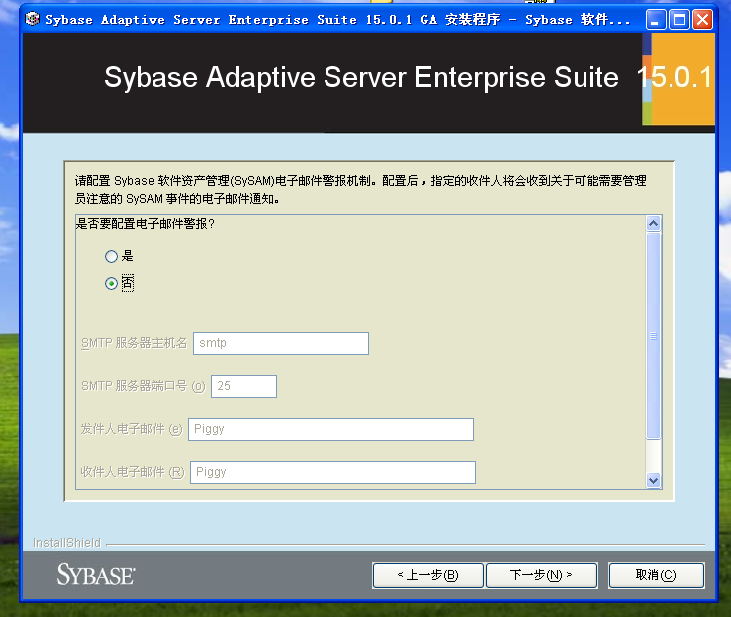
Task: Click the InstallShield text
Action: click(67, 543)
